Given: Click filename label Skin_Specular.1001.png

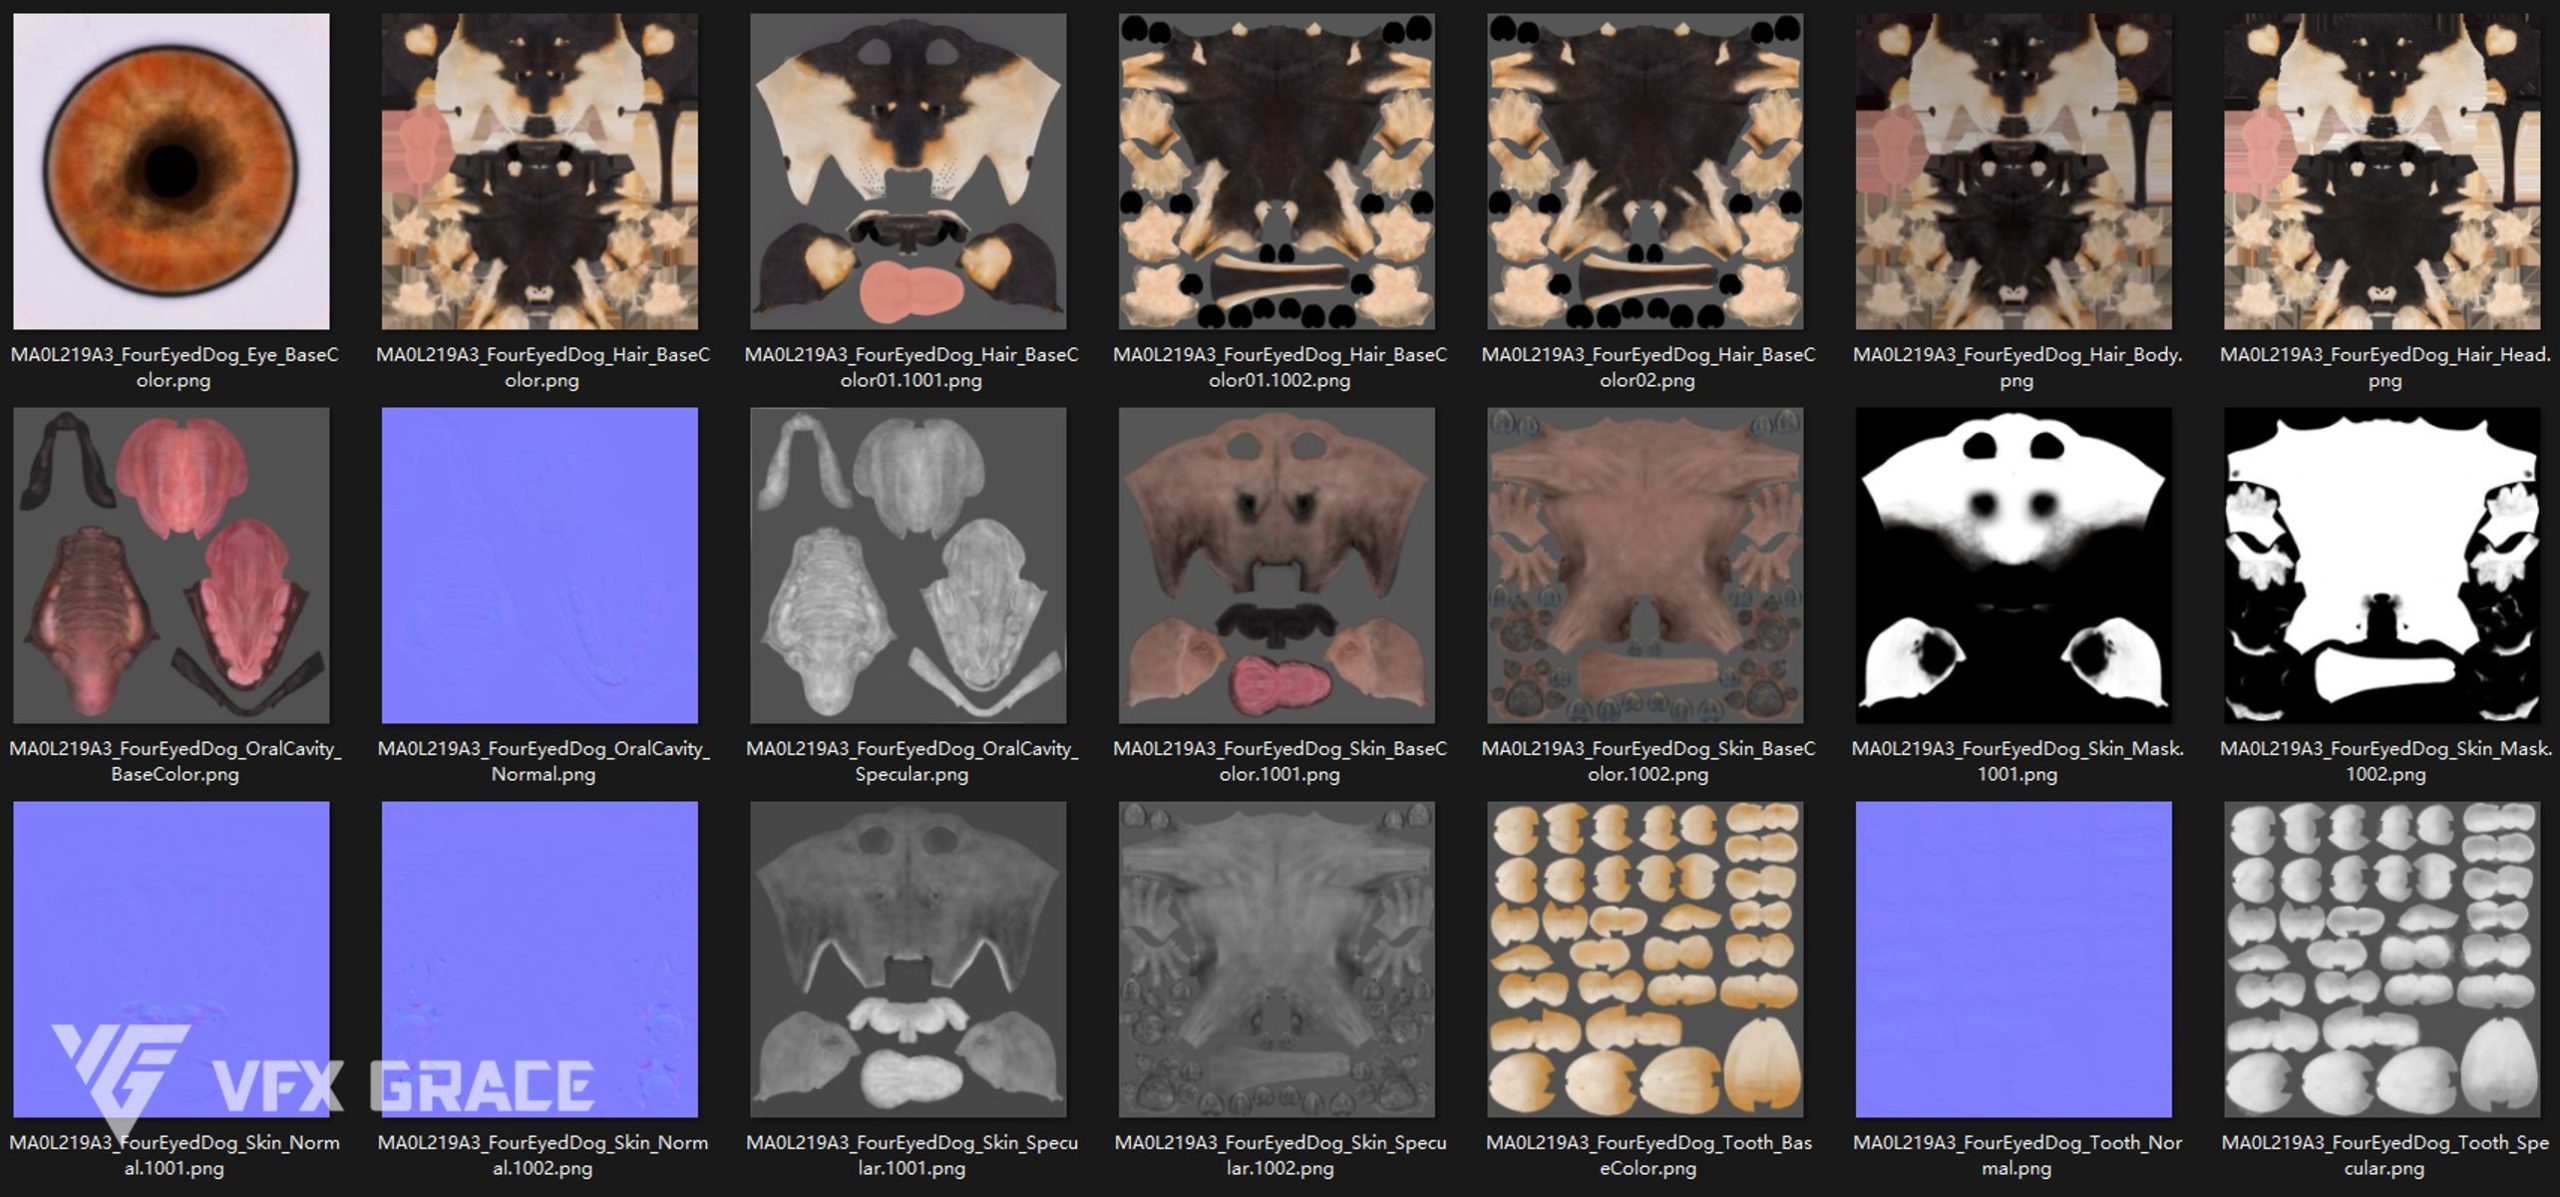Looking at the screenshot, I should [911, 1155].
